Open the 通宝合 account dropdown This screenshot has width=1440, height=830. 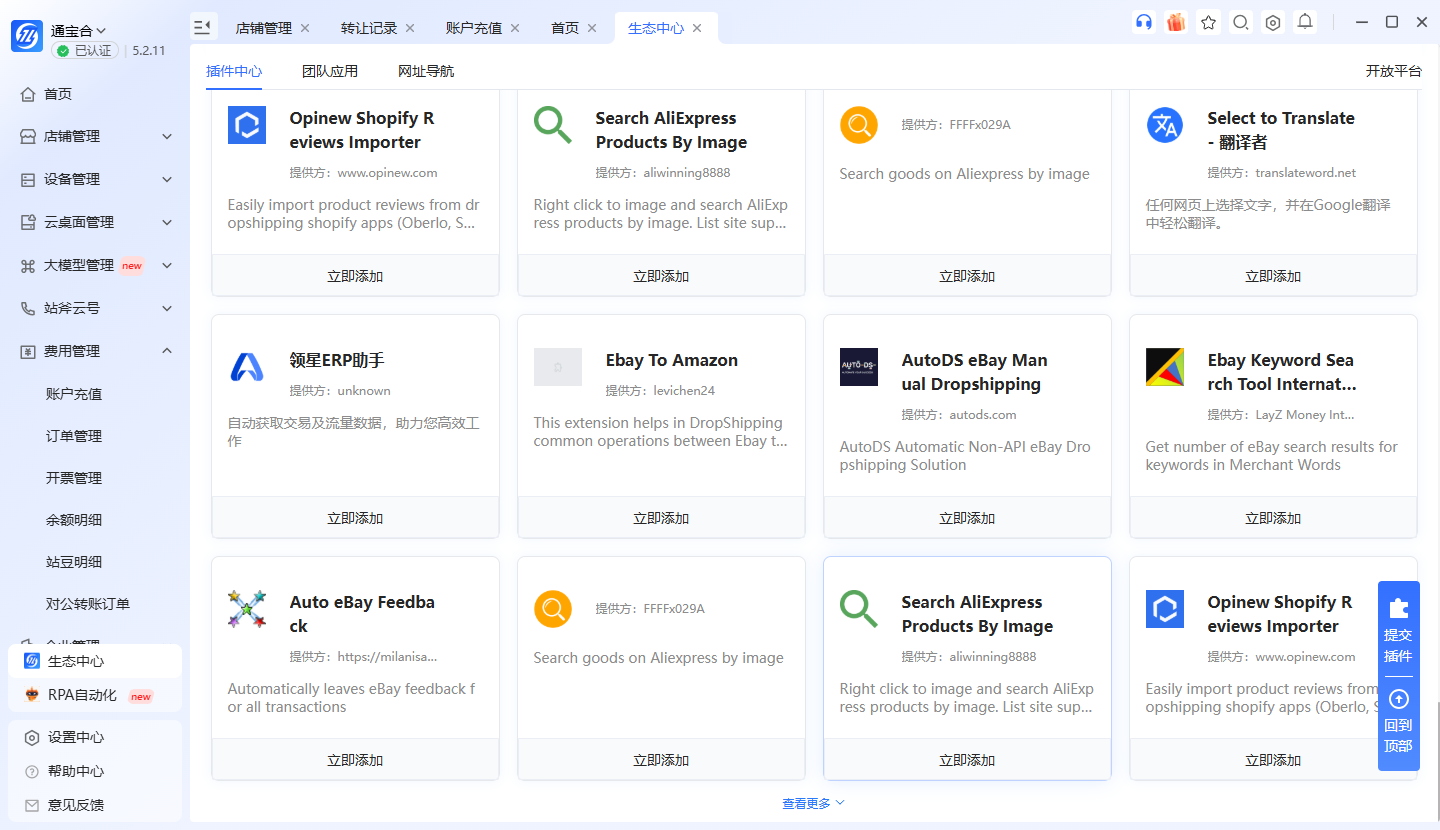(x=79, y=31)
